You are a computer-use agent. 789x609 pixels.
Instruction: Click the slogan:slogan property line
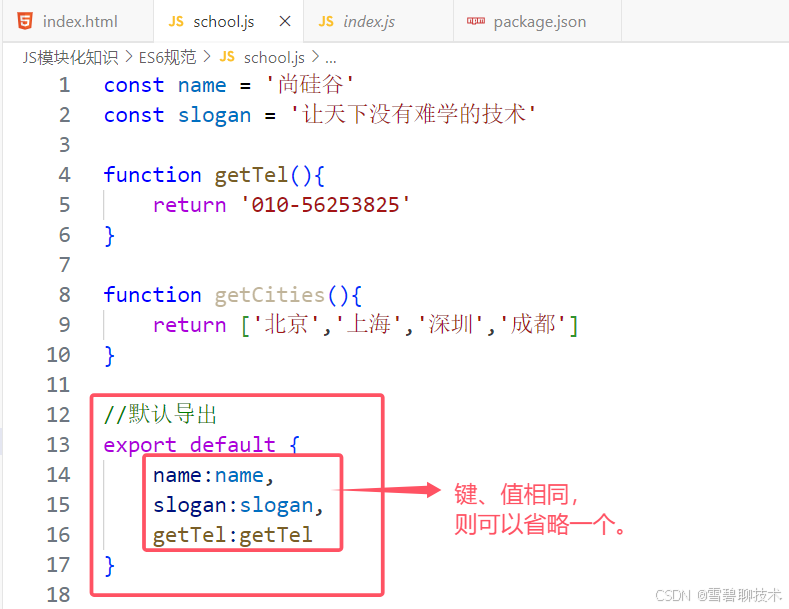point(238,505)
